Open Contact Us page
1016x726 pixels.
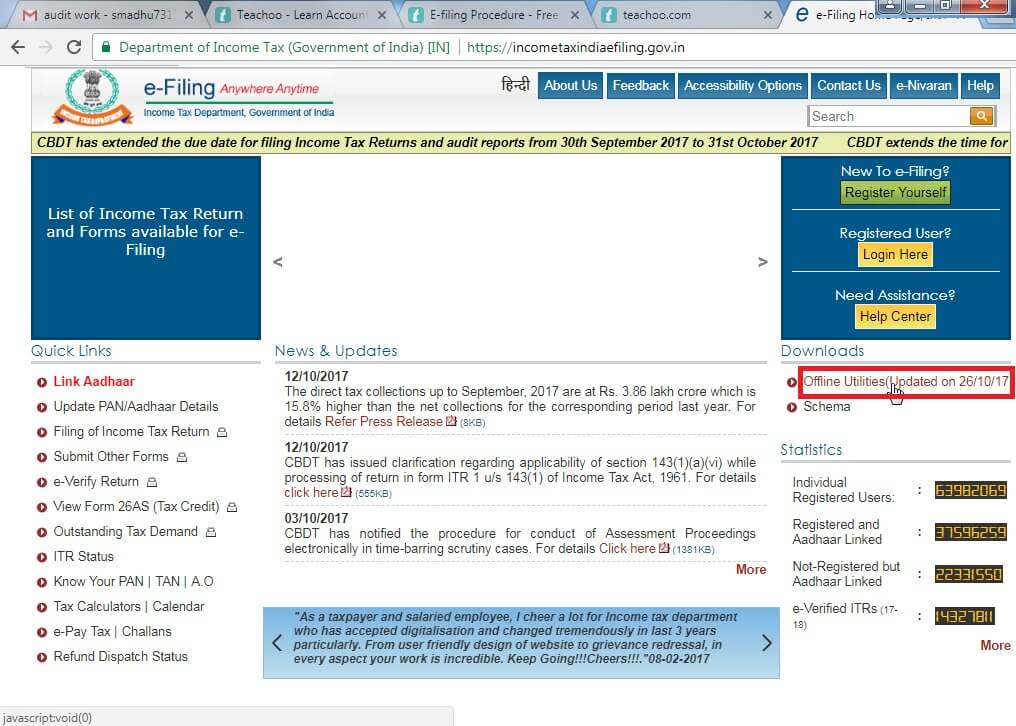pyautogui.click(x=848, y=86)
